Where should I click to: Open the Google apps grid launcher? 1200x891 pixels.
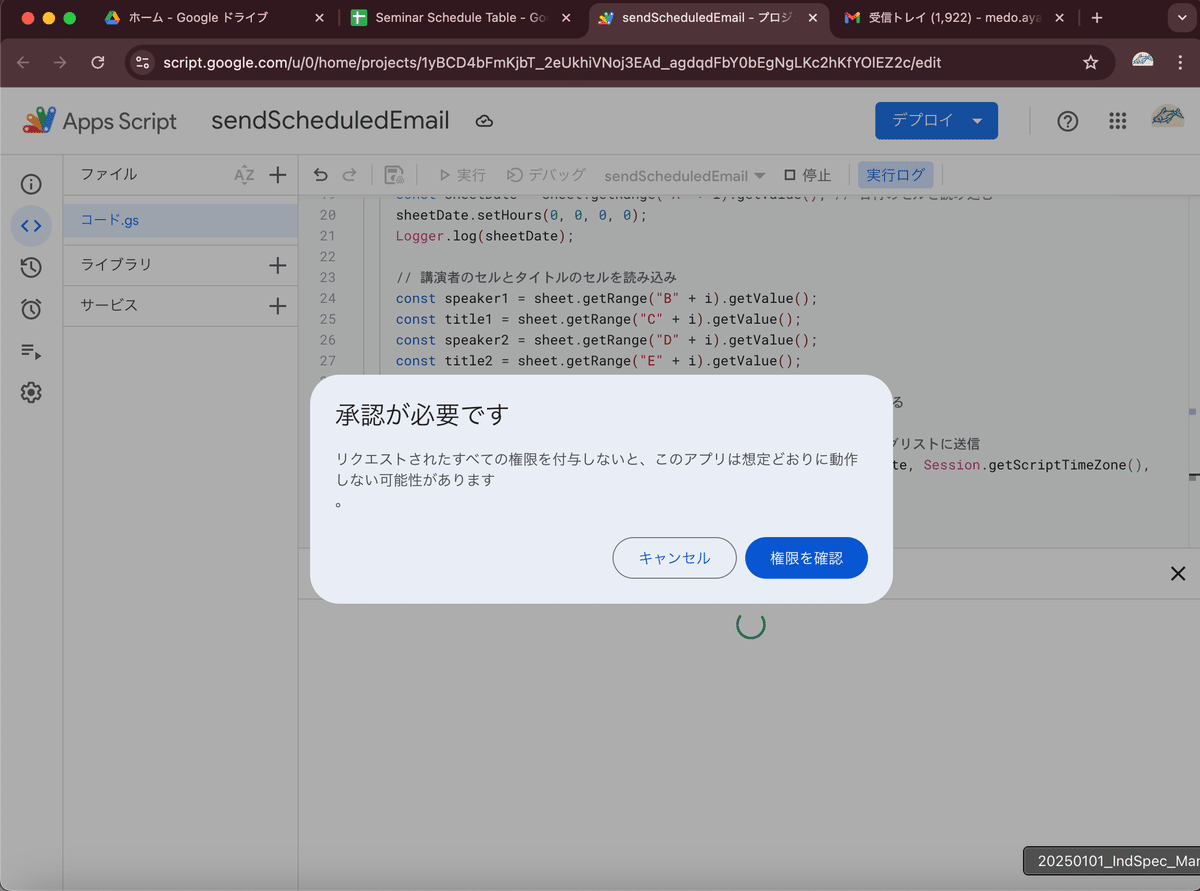[x=1118, y=121]
